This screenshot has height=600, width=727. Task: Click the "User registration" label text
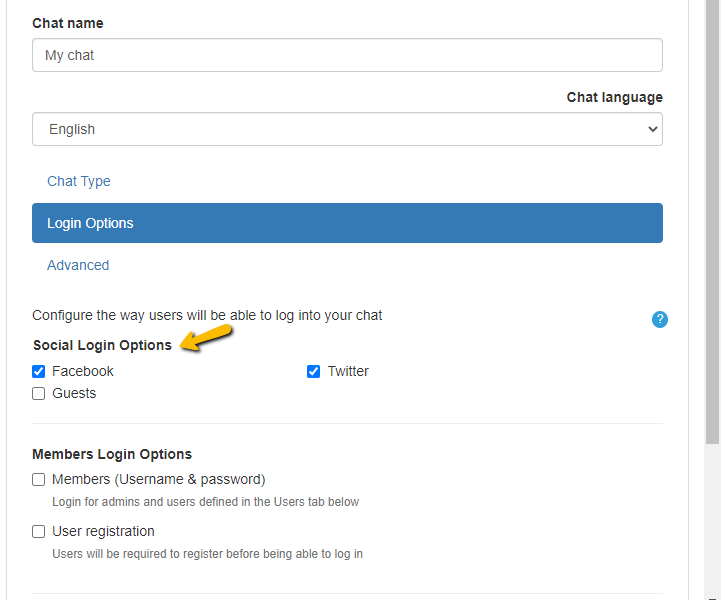tap(103, 531)
